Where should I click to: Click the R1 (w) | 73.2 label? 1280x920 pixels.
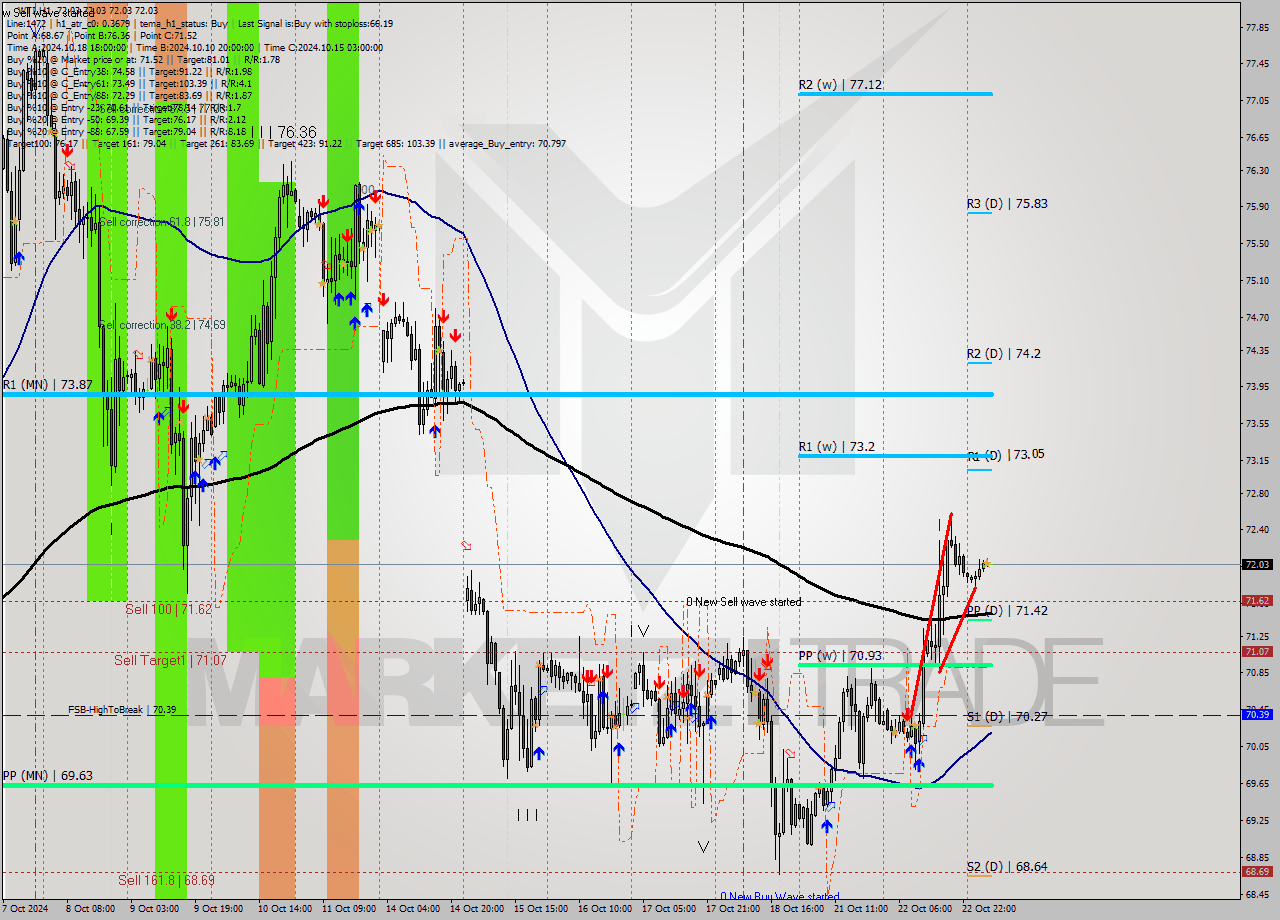(x=836, y=446)
